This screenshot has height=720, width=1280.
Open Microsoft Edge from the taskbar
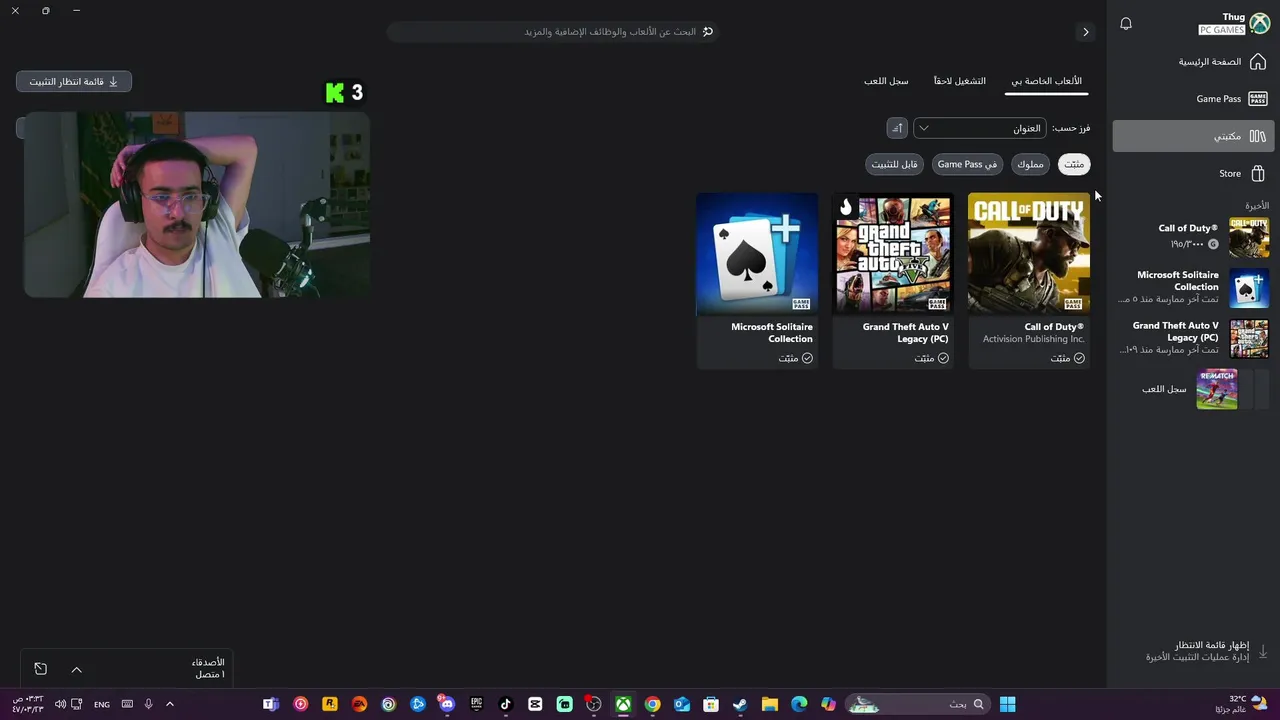799,704
